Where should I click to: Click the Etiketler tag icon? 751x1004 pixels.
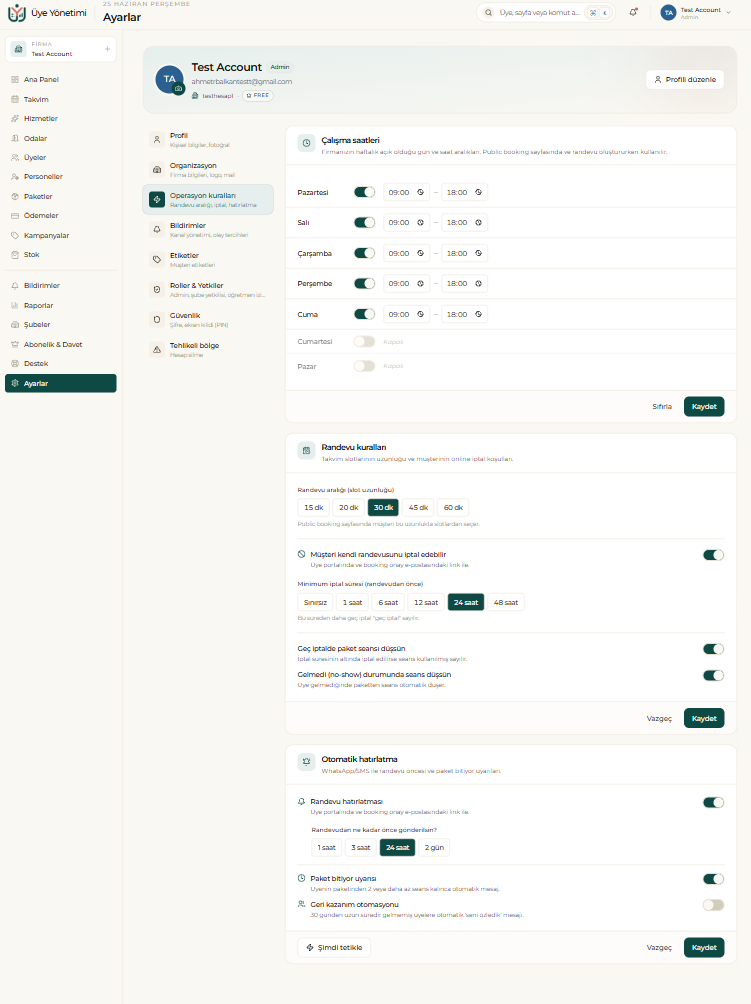157,259
